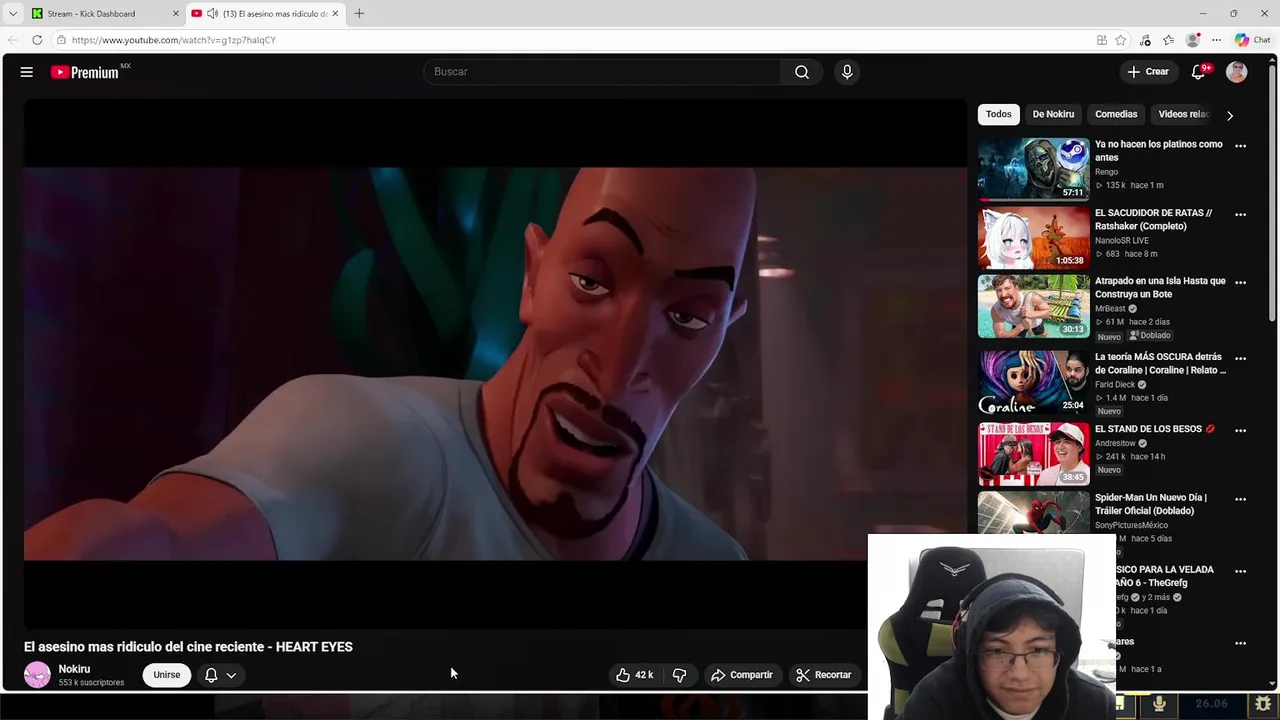Click the SonyPicturesMéxico channel name
The width and height of the screenshot is (1280, 720).
coord(1131,526)
